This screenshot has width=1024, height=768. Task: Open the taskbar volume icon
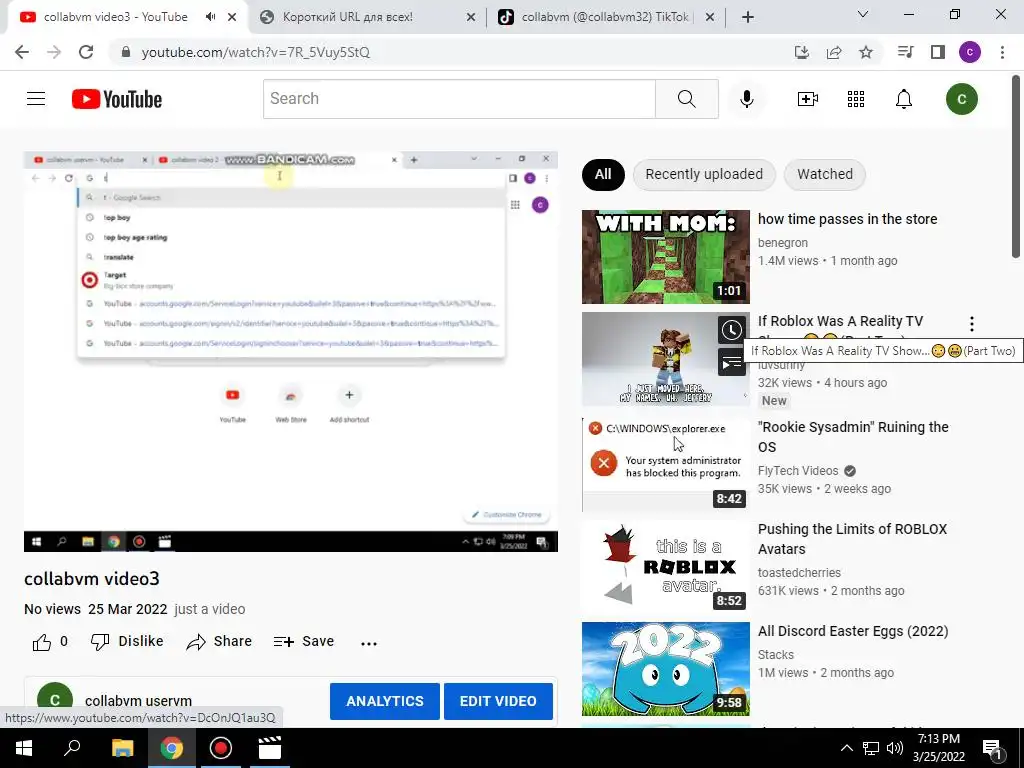[x=895, y=748]
